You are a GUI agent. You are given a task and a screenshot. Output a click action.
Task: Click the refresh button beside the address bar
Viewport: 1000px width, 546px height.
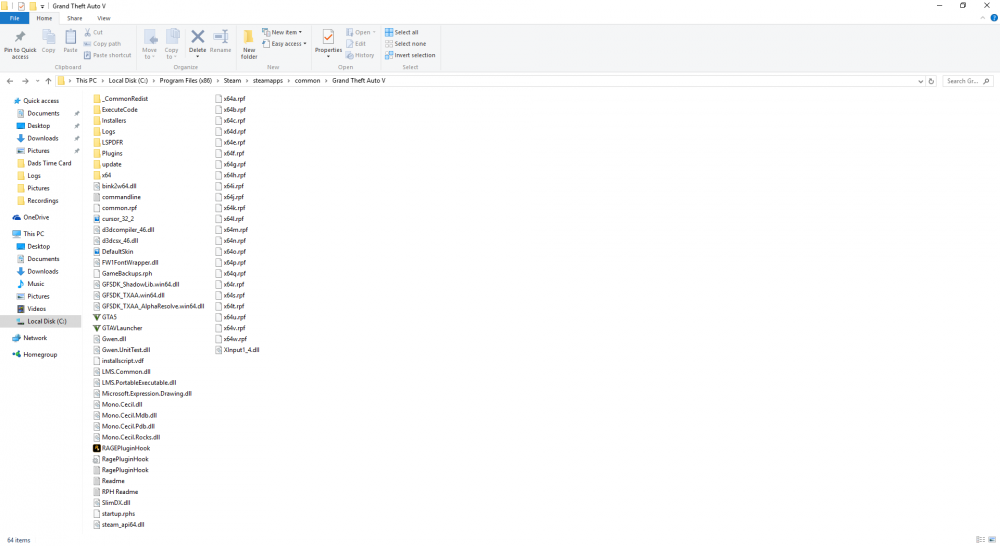[931, 81]
